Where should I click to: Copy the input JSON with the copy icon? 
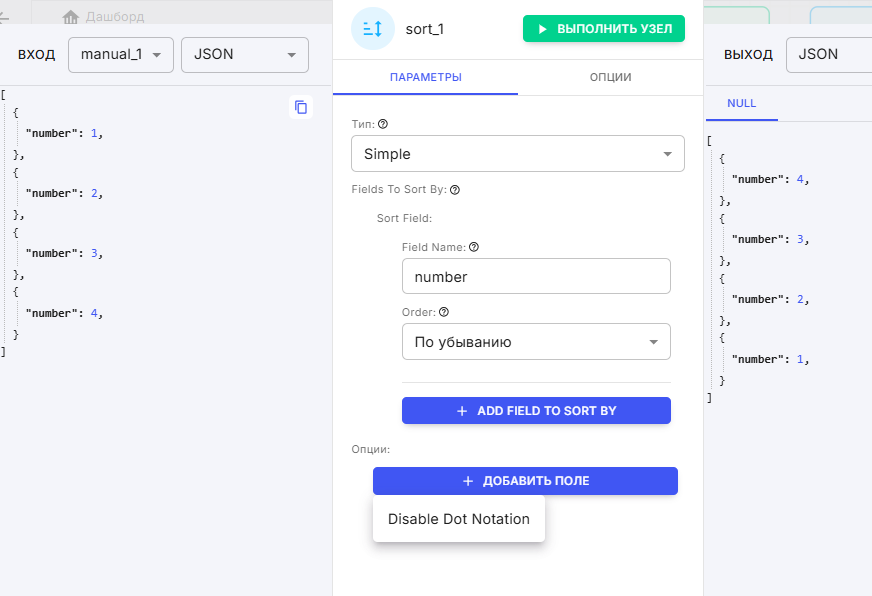coord(301,107)
